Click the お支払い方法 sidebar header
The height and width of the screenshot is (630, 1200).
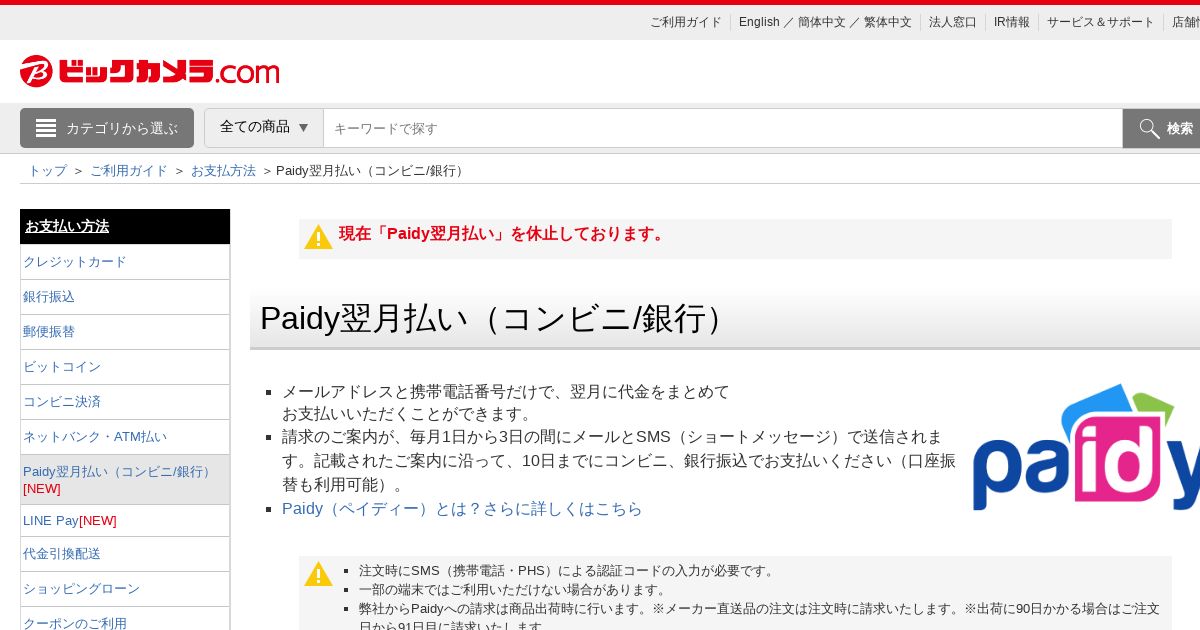tap(125, 226)
